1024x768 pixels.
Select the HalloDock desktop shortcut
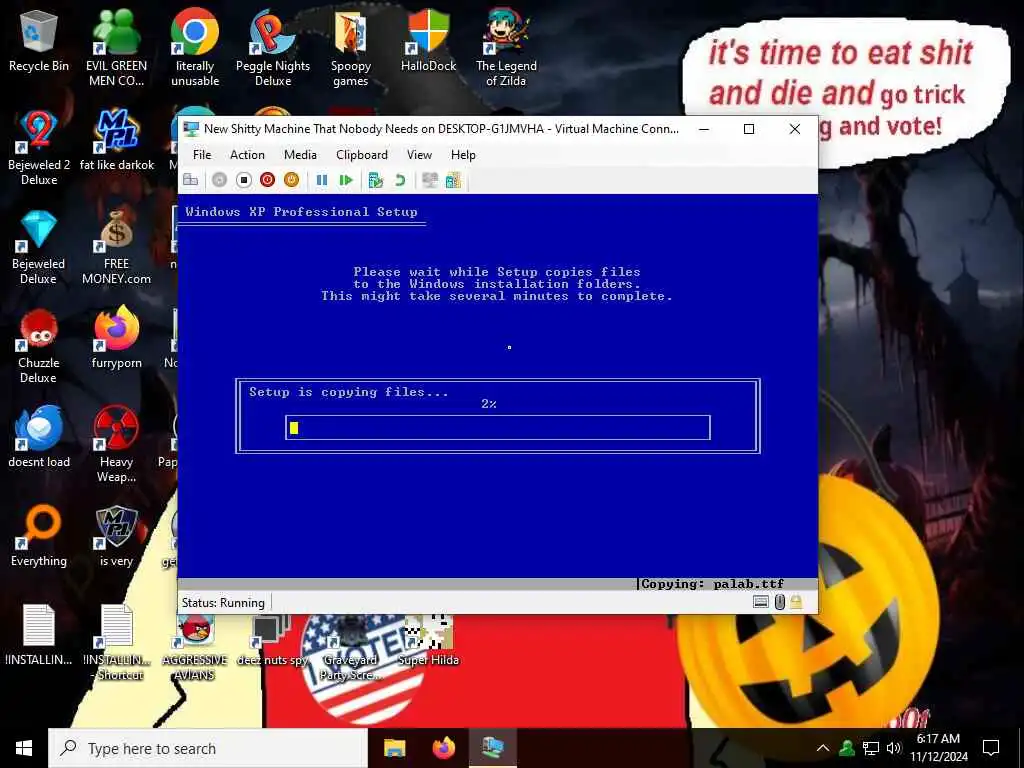[x=428, y=40]
